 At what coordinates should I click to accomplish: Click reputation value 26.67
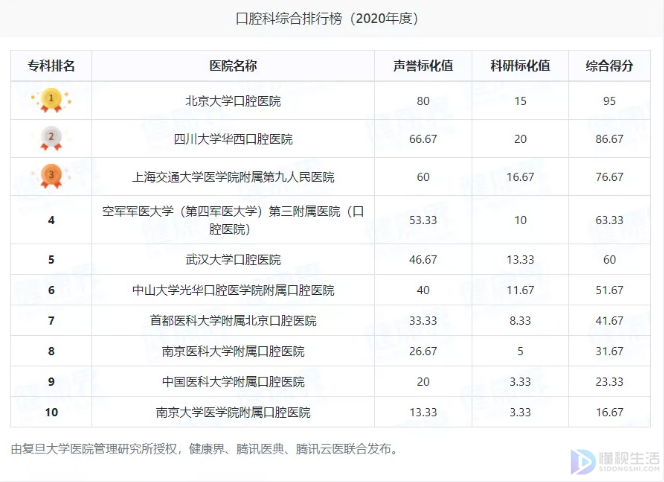point(423,351)
